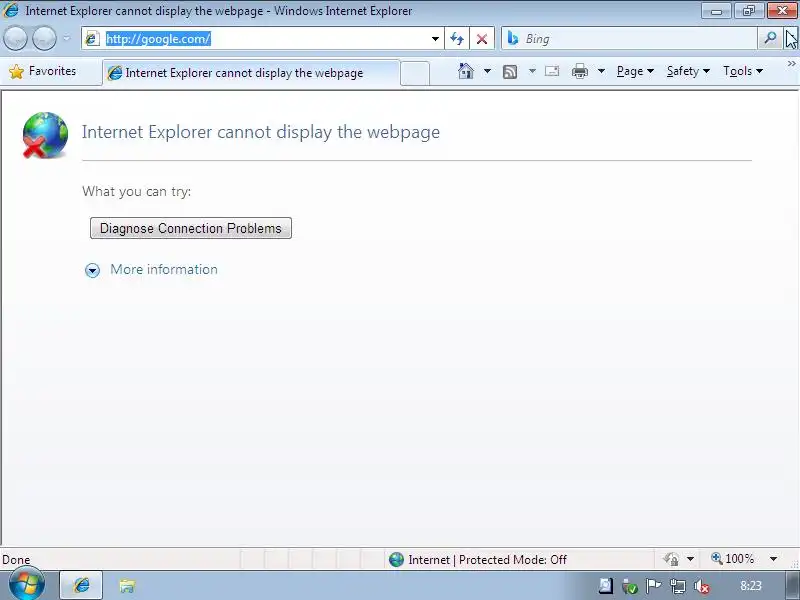
Task: Click the magnifier Search button
Action: 770,39
